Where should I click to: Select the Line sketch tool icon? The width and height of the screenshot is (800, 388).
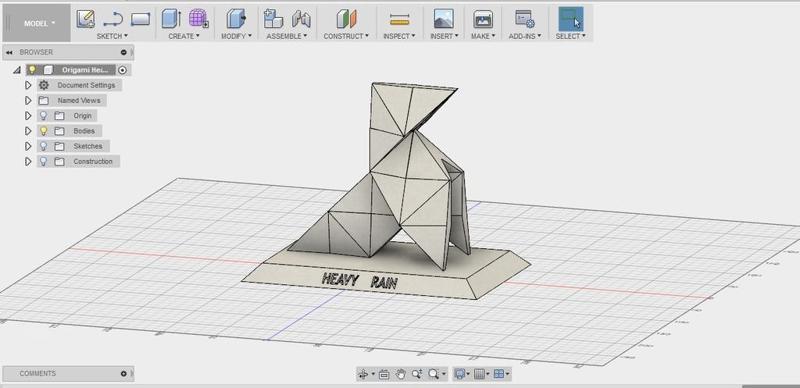click(113, 20)
